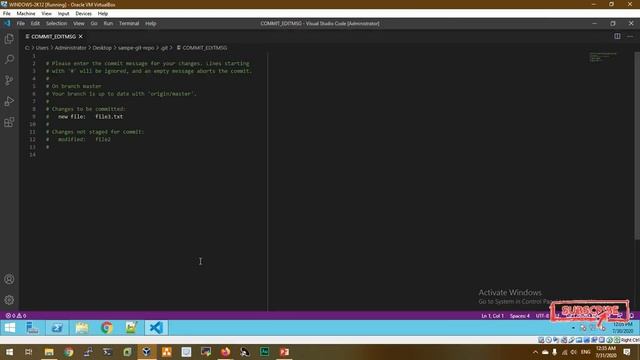
Task: Open host Task View
Action: [29, 352]
